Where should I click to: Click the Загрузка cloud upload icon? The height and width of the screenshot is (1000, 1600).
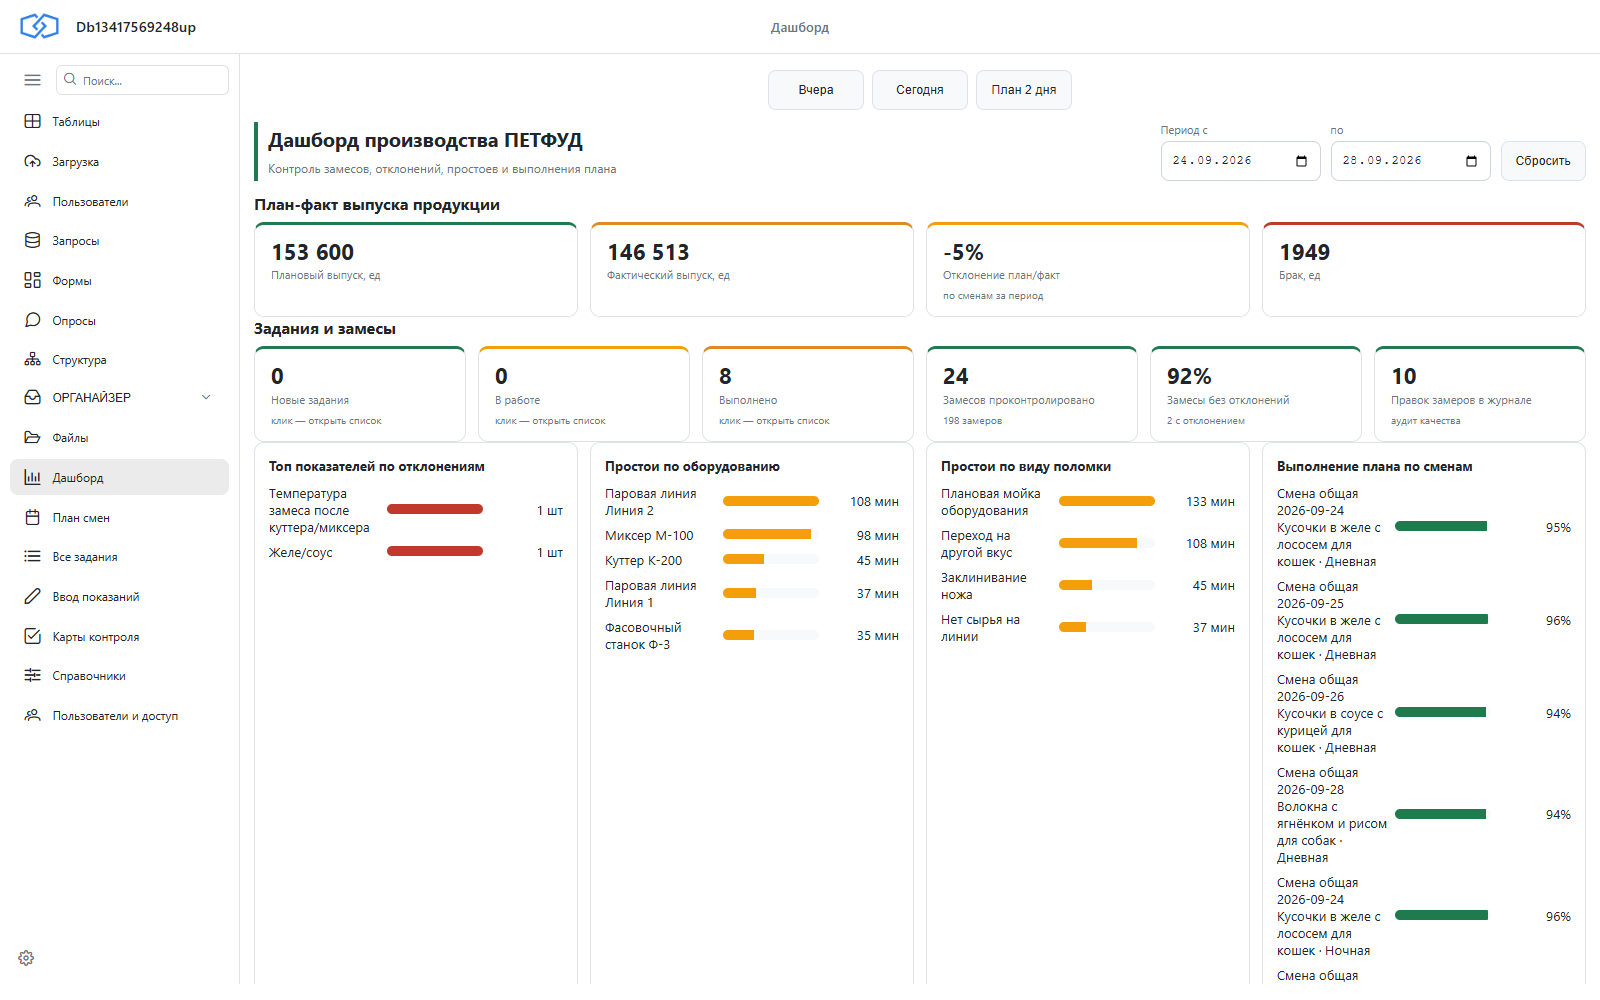coord(32,161)
